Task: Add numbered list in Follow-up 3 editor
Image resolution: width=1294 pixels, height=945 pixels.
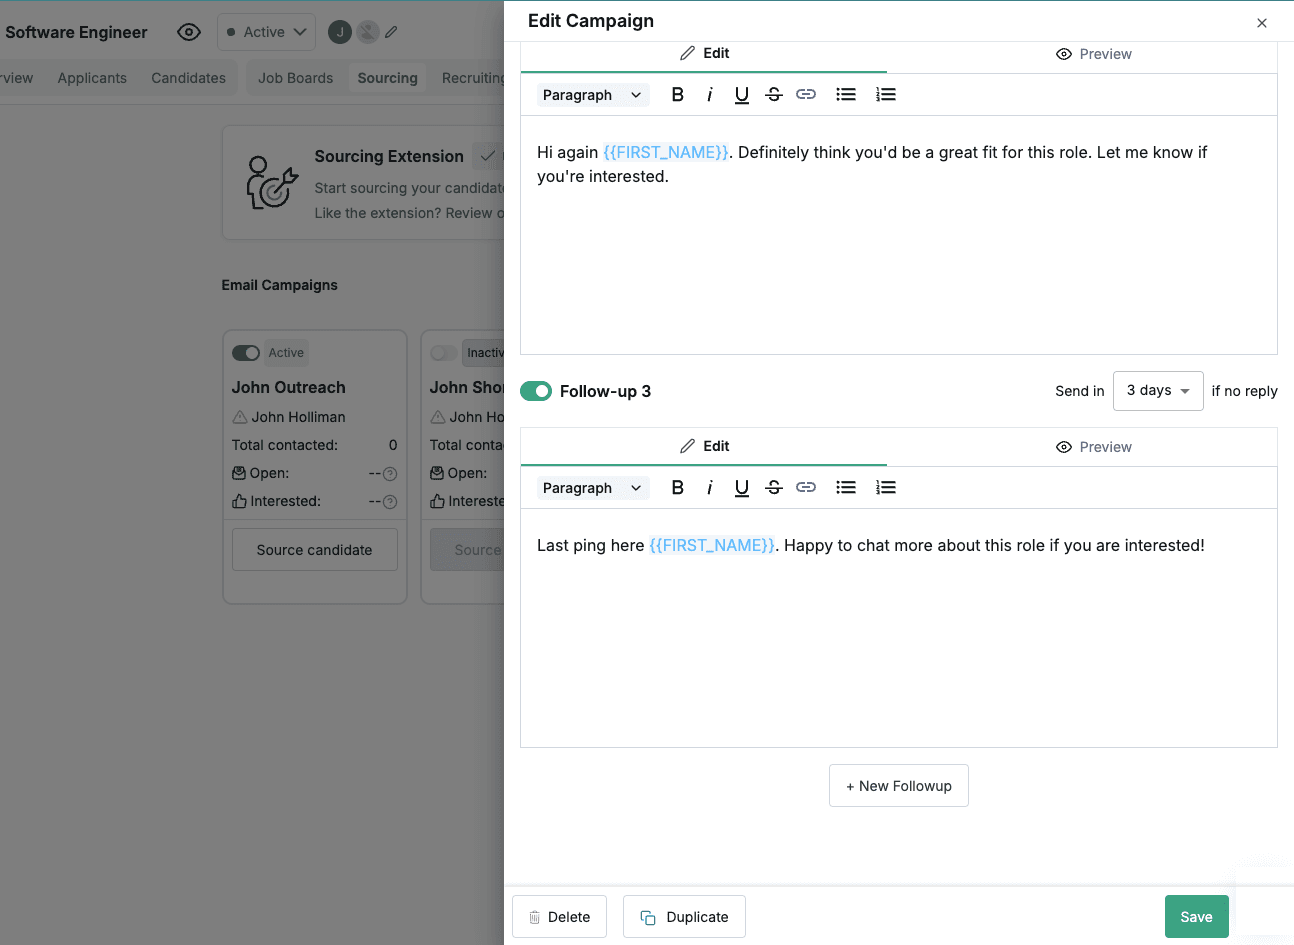Action: [885, 488]
